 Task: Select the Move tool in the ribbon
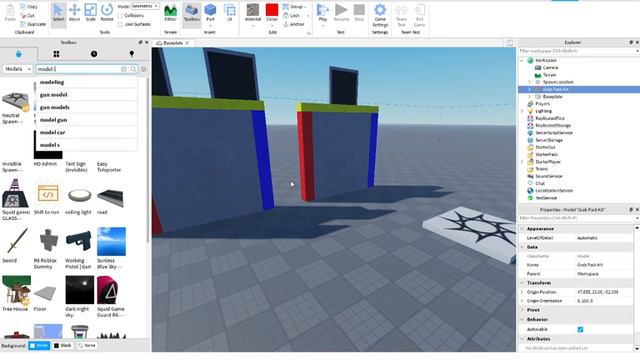tap(74, 13)
